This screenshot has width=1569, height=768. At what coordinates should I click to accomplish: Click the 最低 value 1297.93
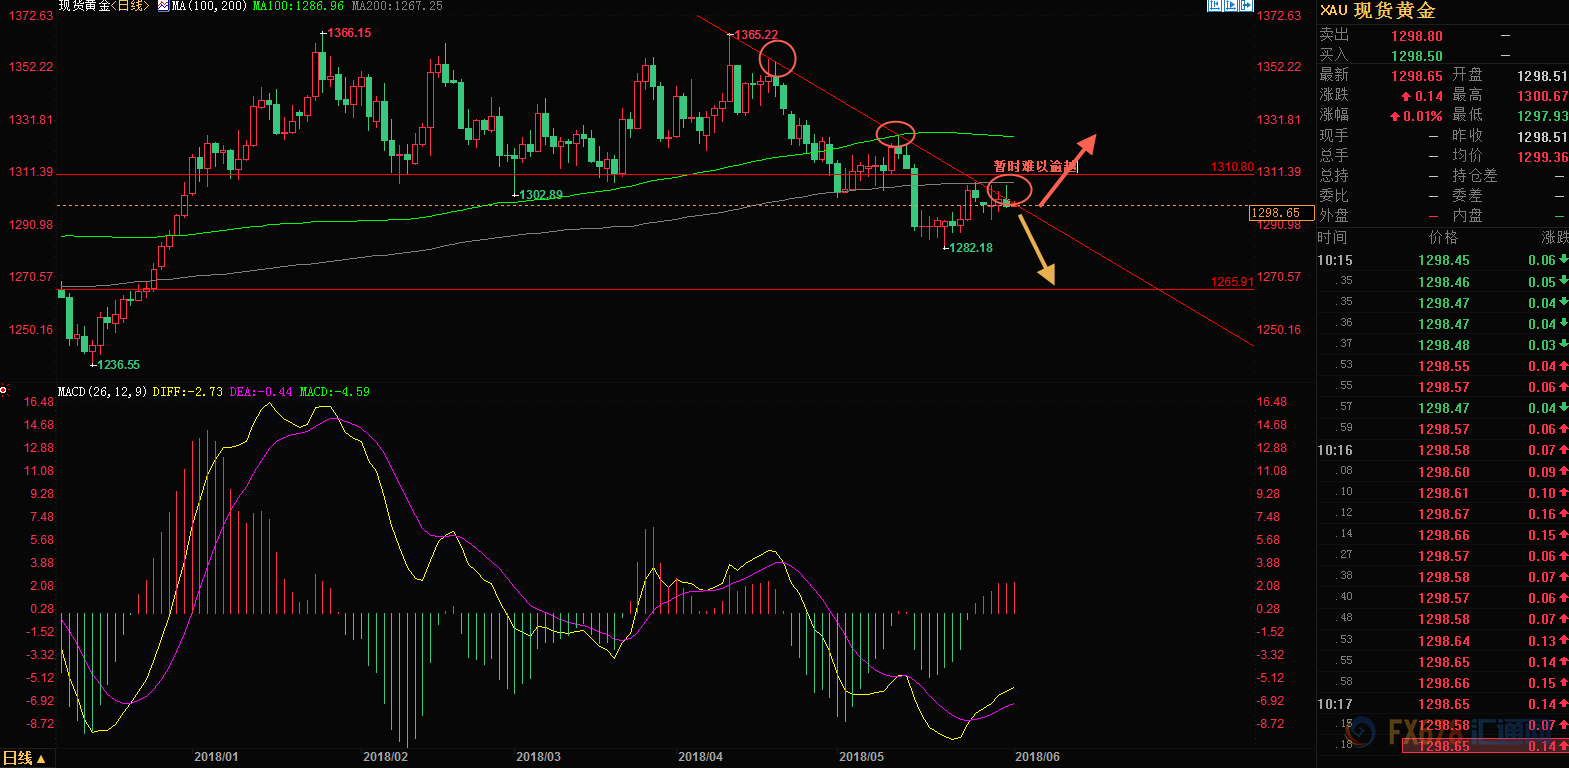coord(1542,116)
